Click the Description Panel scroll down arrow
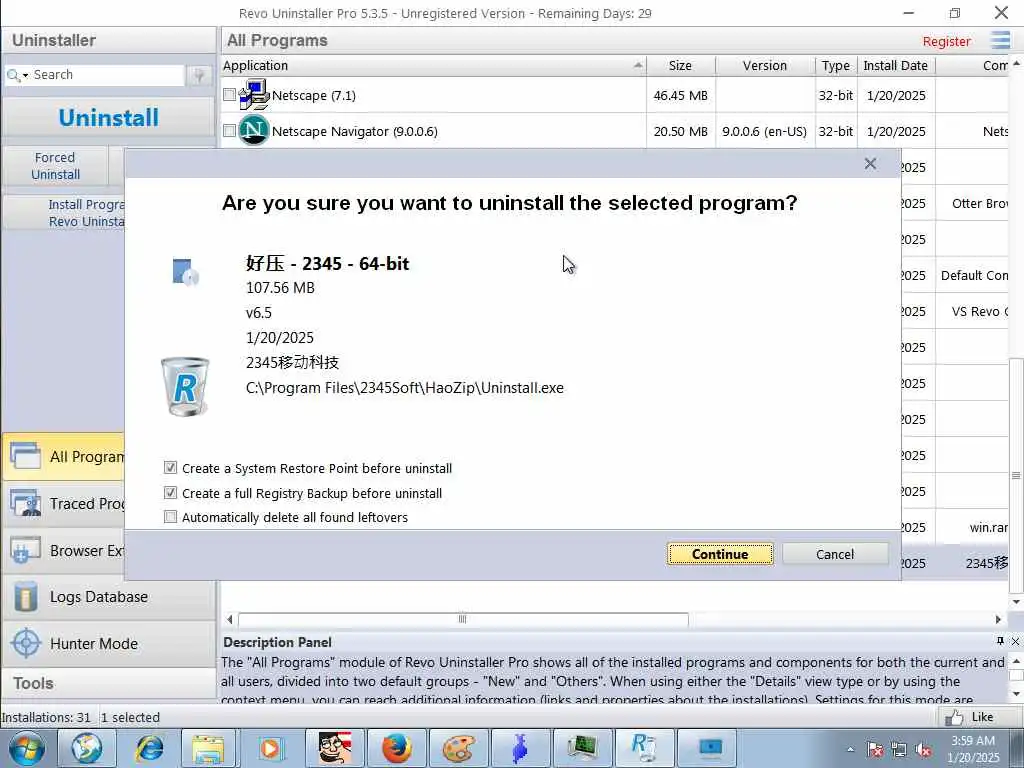1024x768 pixels. [1016, 693]
